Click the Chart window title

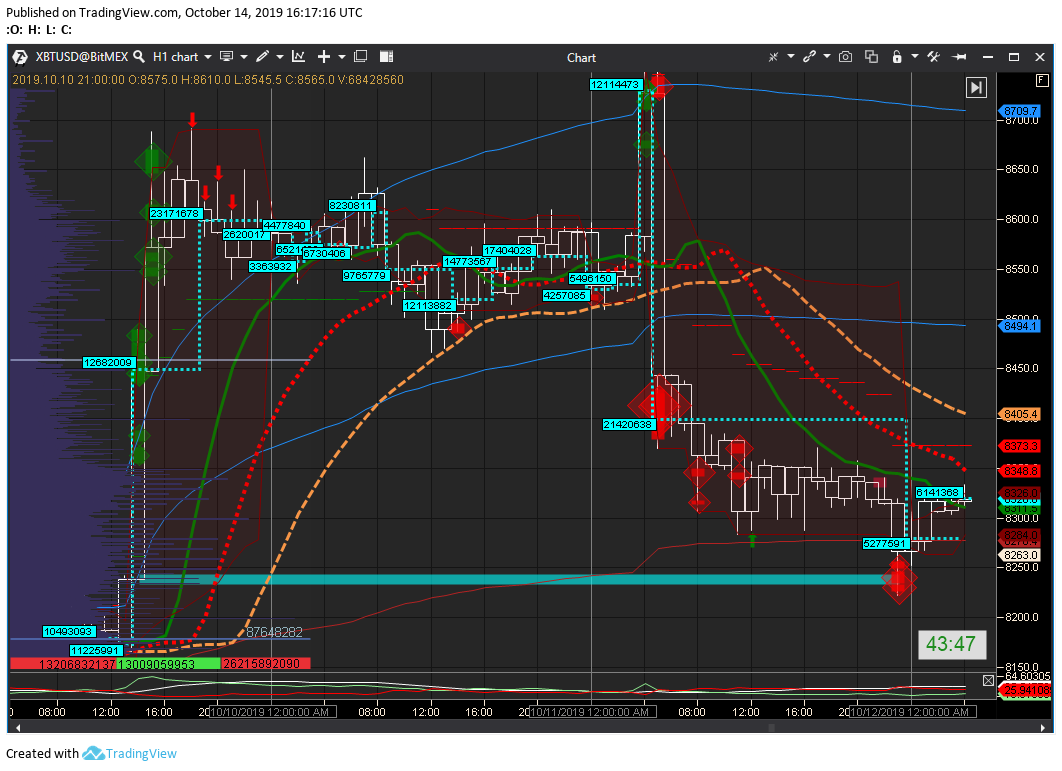[581, 58]
